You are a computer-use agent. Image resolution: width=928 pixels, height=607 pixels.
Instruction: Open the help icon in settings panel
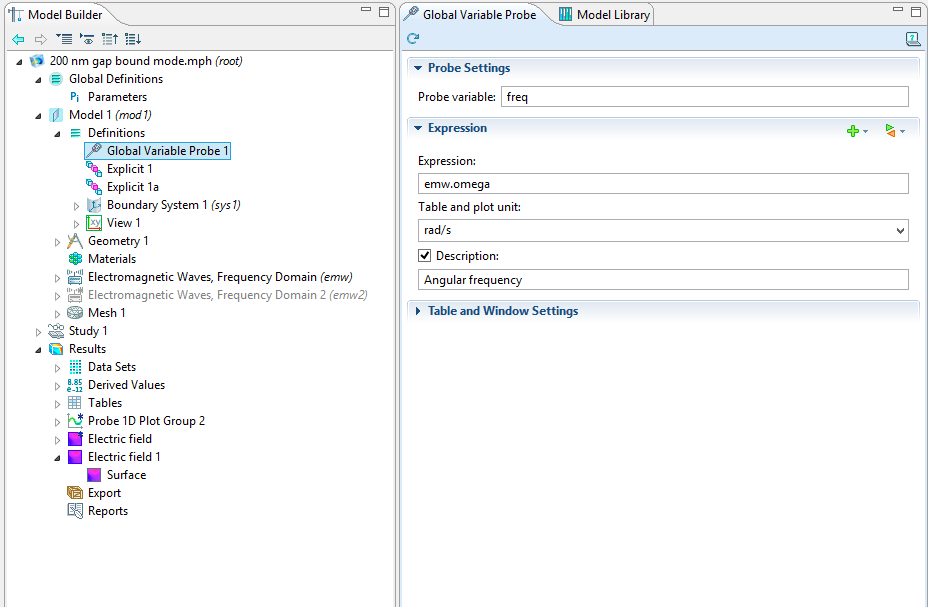(x=912, y=39)
